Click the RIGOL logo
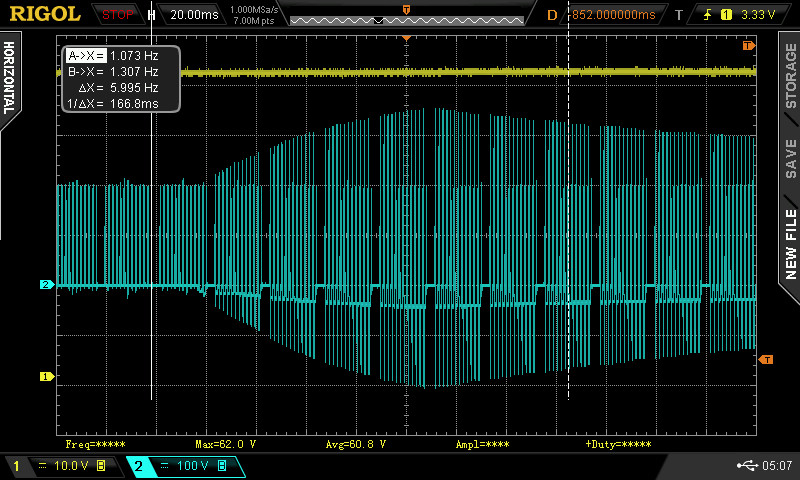This screenshot has width=800, height=480. pyautogui.click(x=46, y=14)
